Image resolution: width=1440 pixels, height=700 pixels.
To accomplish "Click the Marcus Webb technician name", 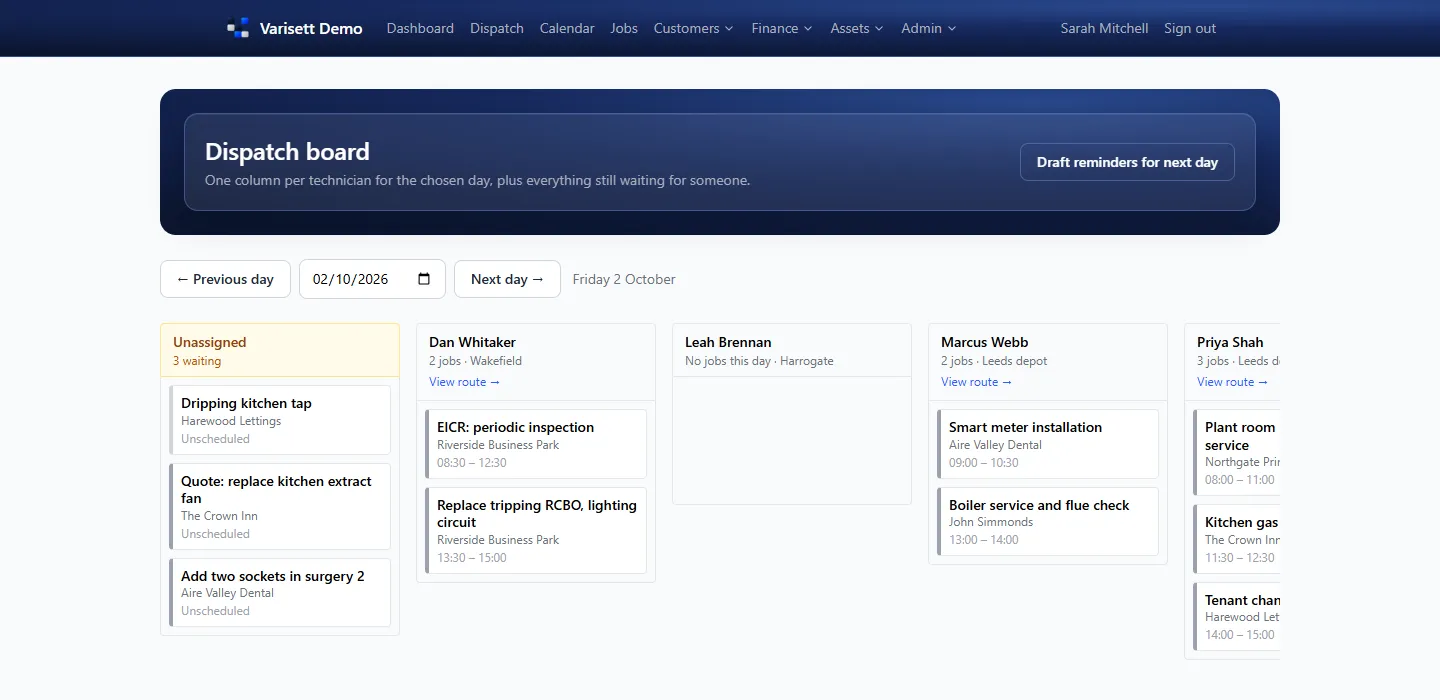I will (984, 342).
